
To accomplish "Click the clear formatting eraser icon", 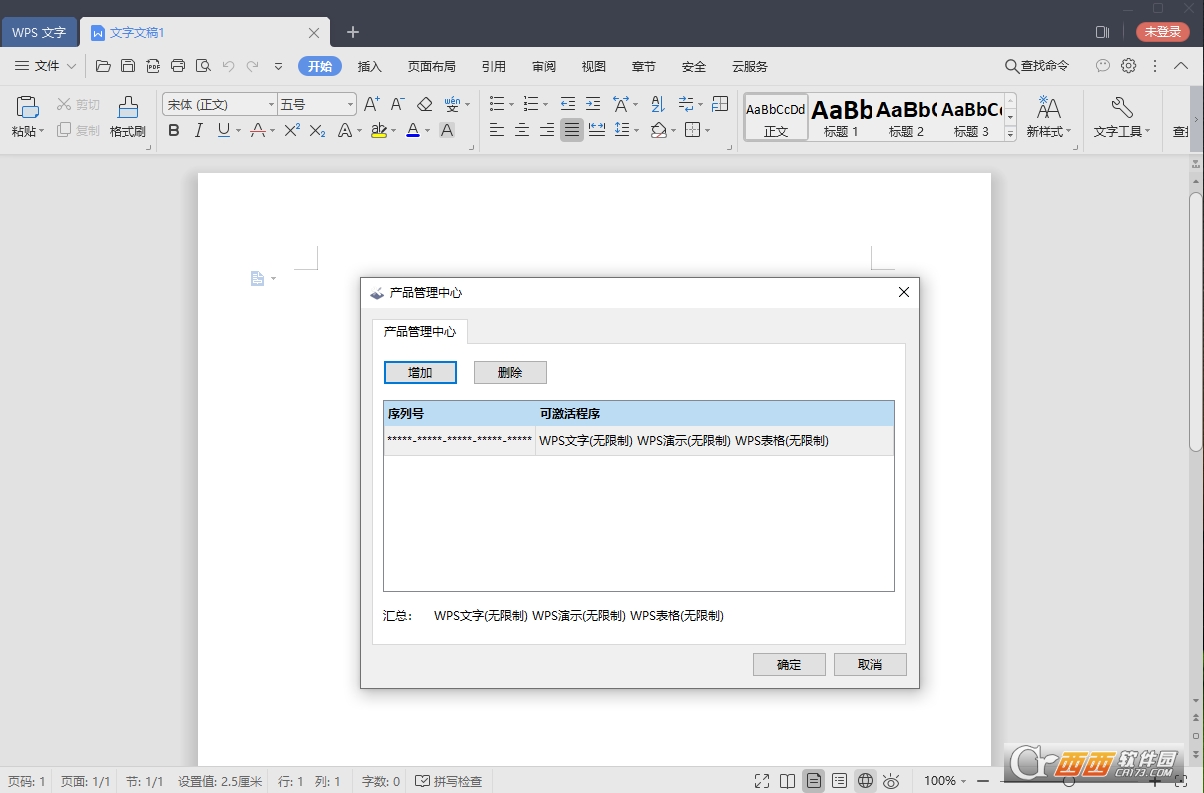I will pos(424,104).
